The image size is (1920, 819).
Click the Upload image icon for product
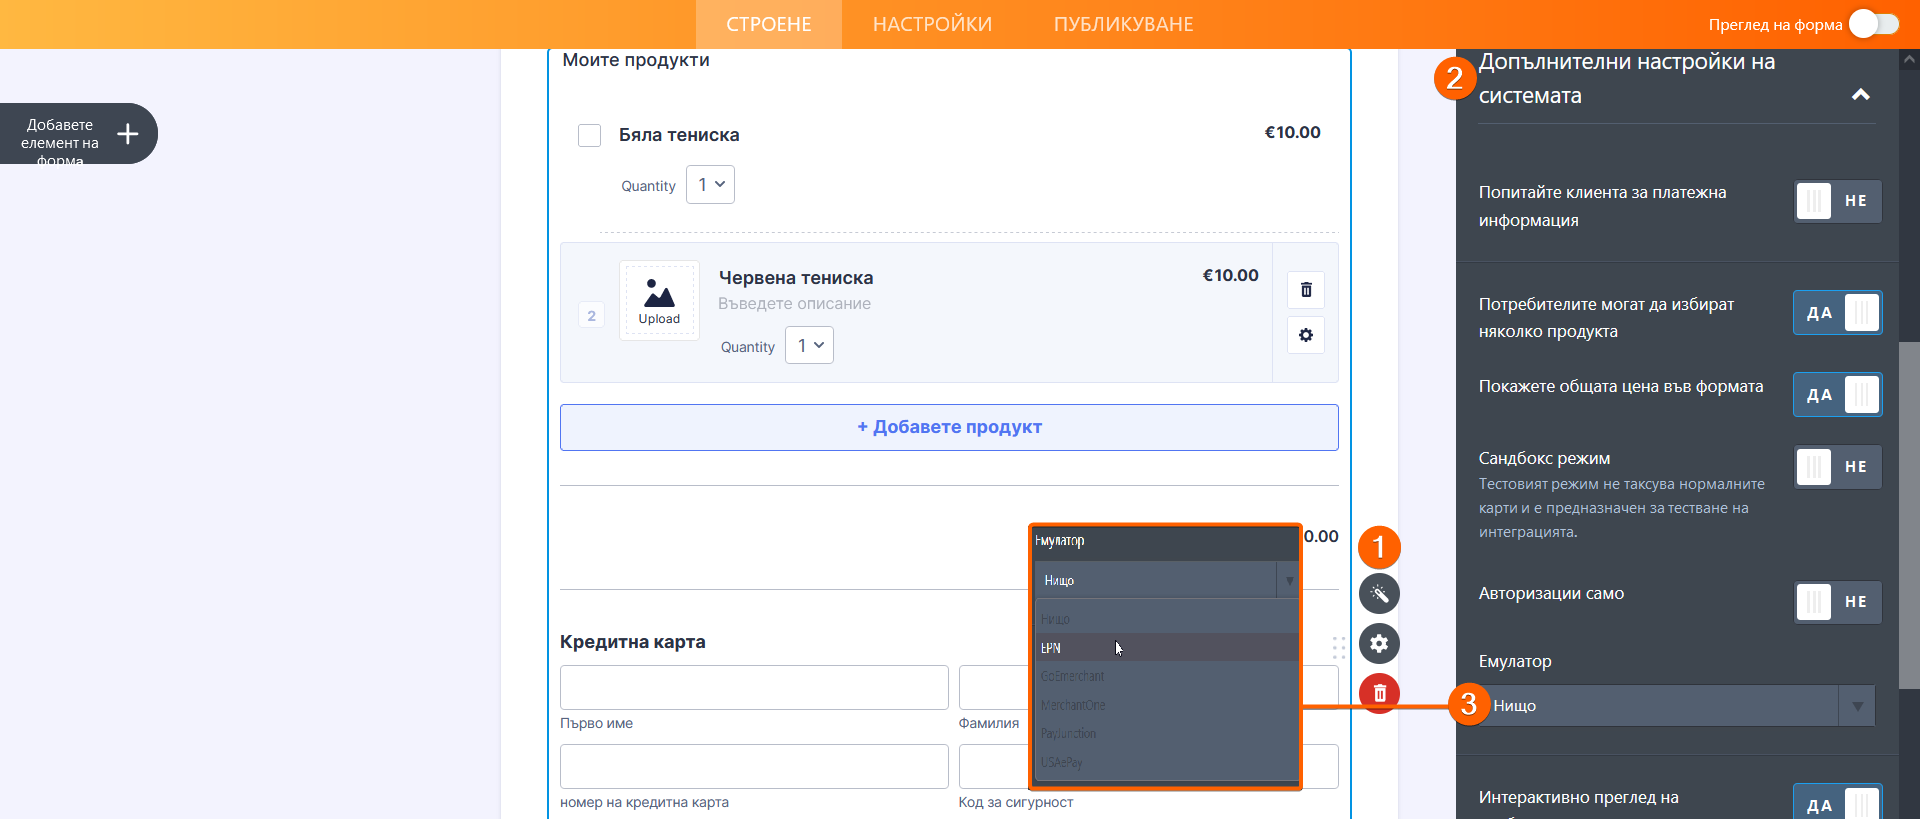(x=659, y=301)
